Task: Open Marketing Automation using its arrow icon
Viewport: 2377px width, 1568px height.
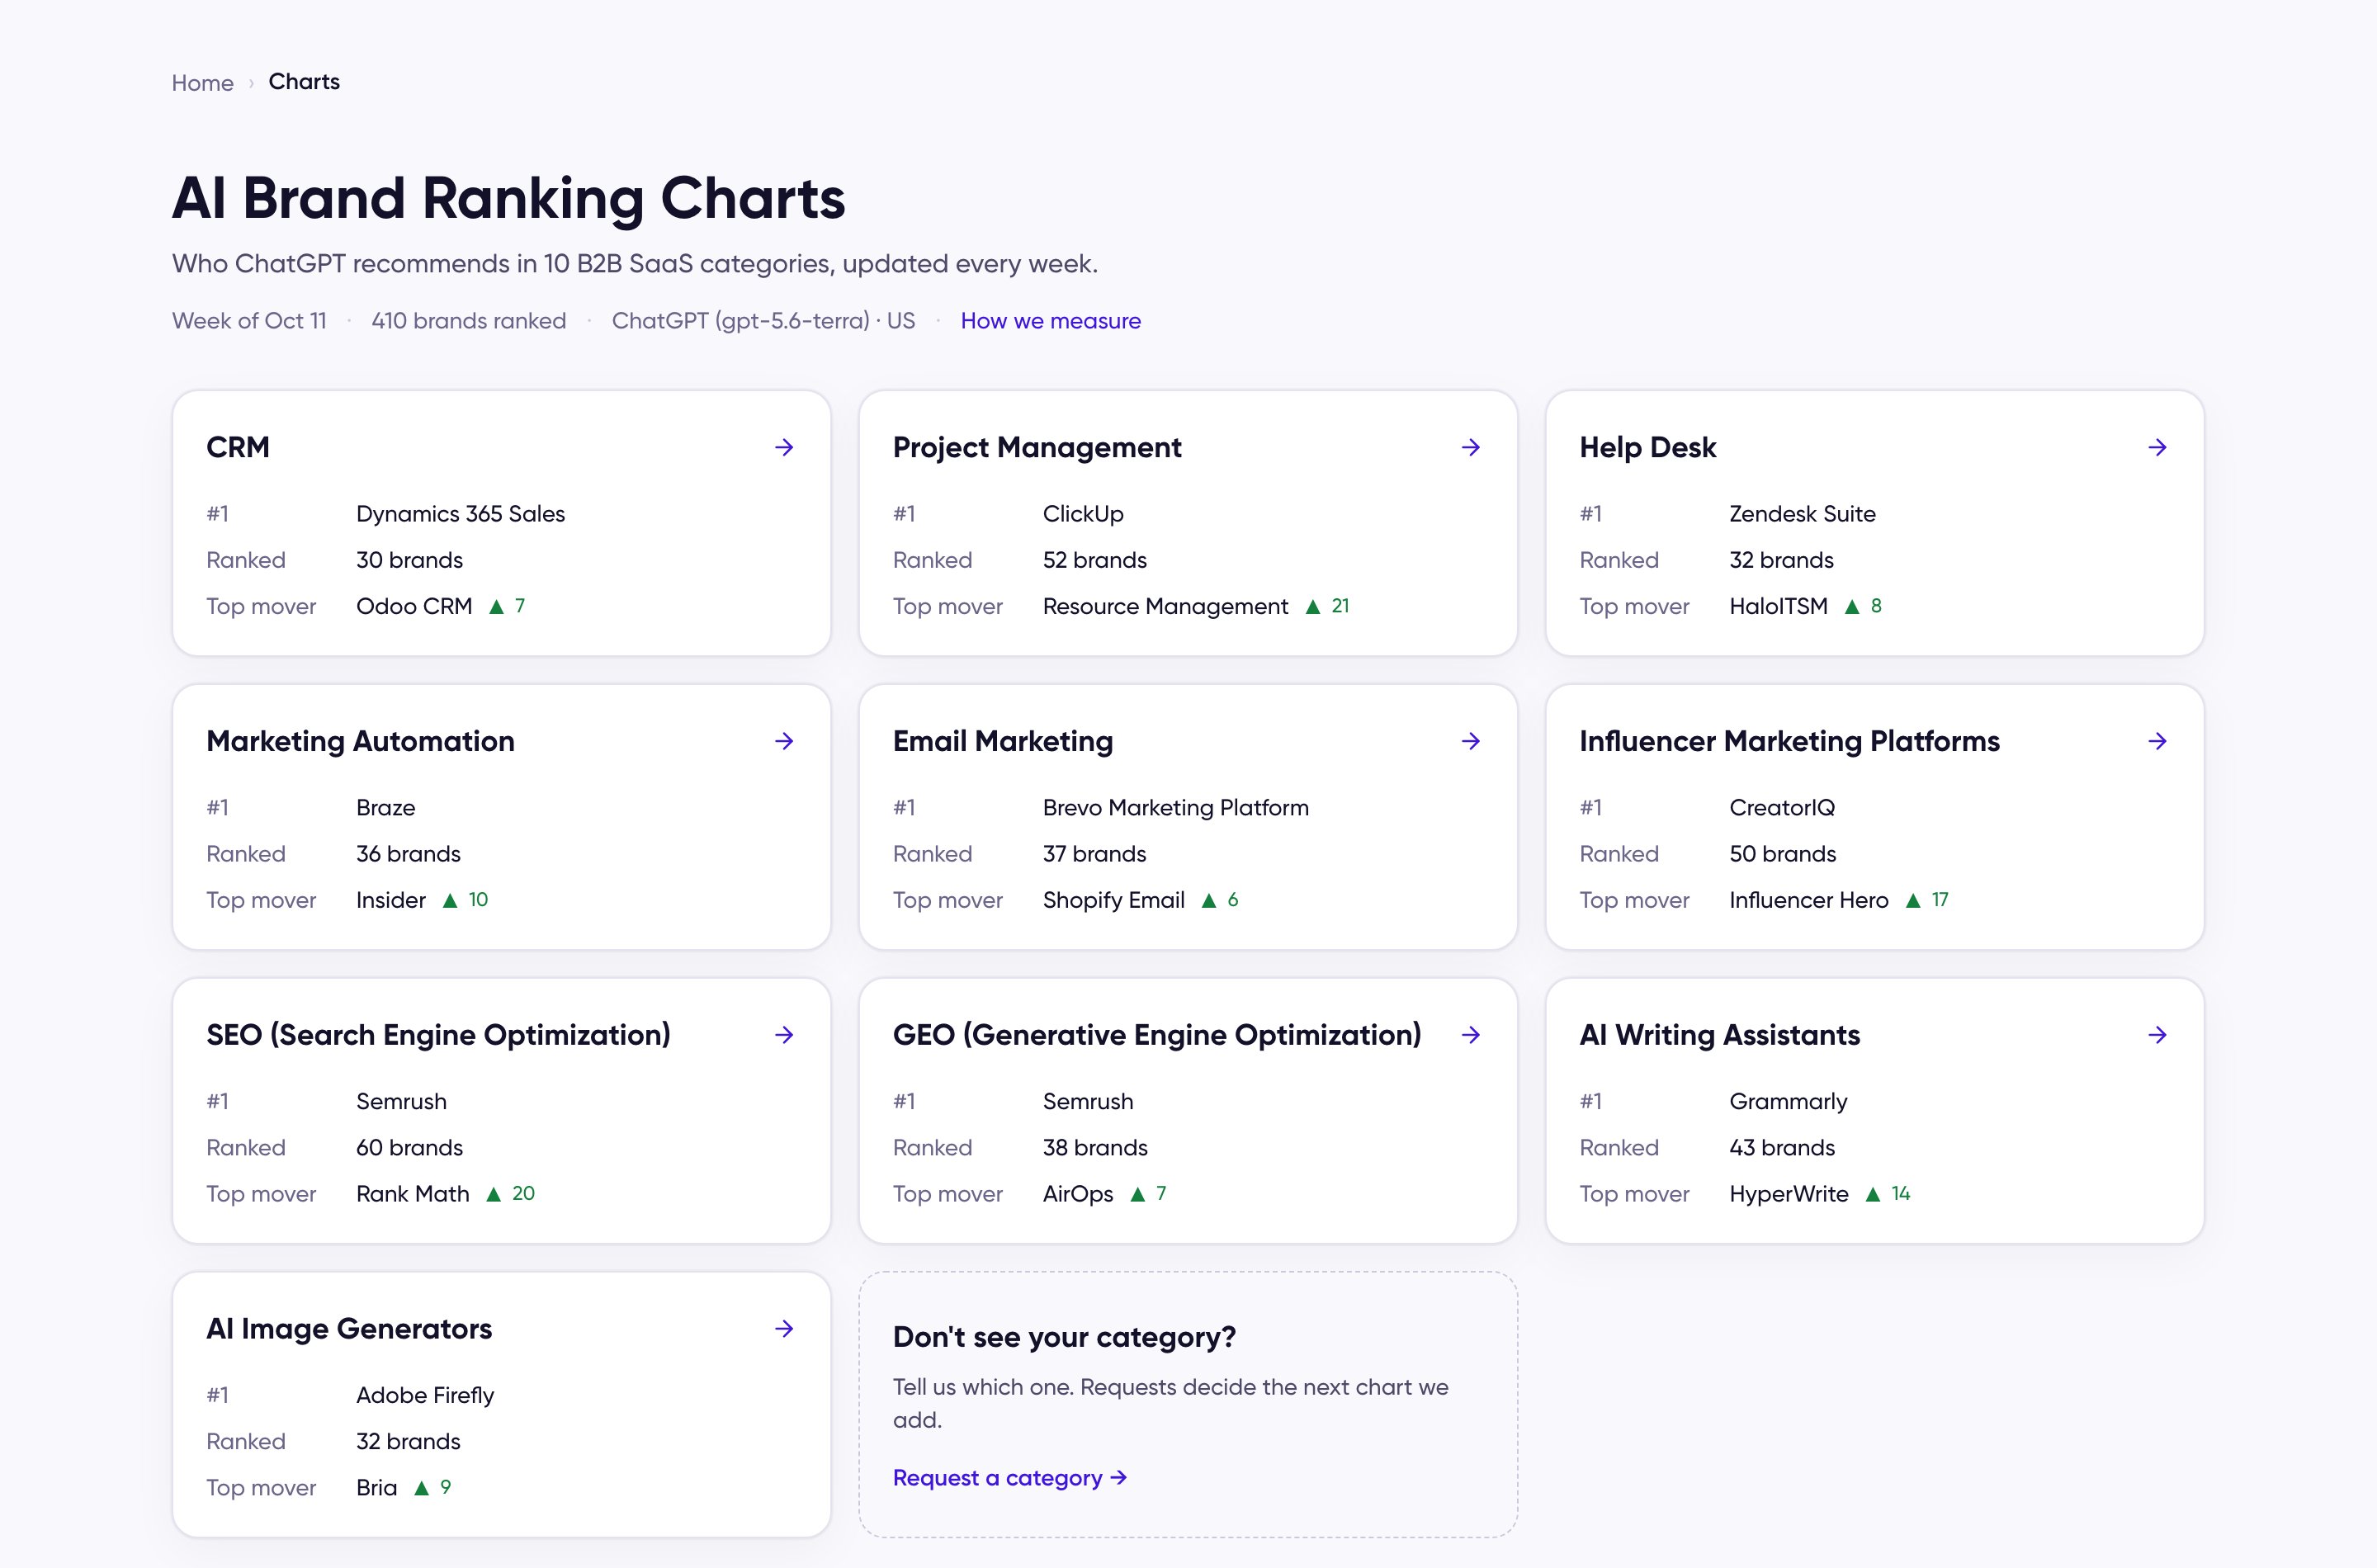Action: click(784, 741)
